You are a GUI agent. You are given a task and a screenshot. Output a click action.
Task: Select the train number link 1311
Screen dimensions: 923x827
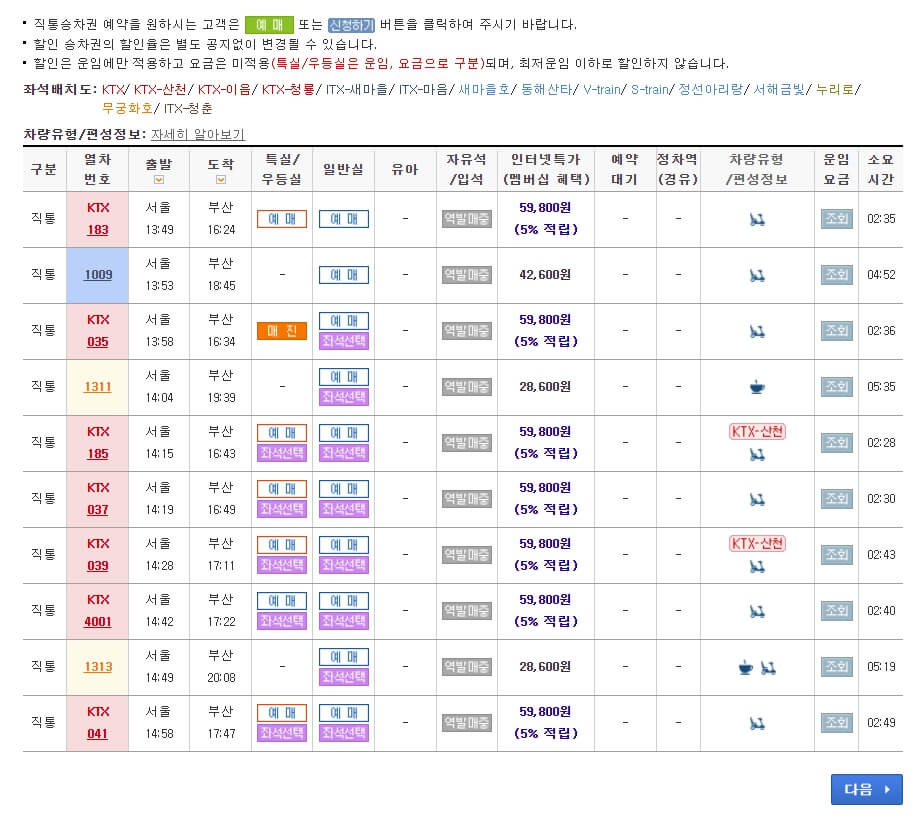[x=97, y=387]
